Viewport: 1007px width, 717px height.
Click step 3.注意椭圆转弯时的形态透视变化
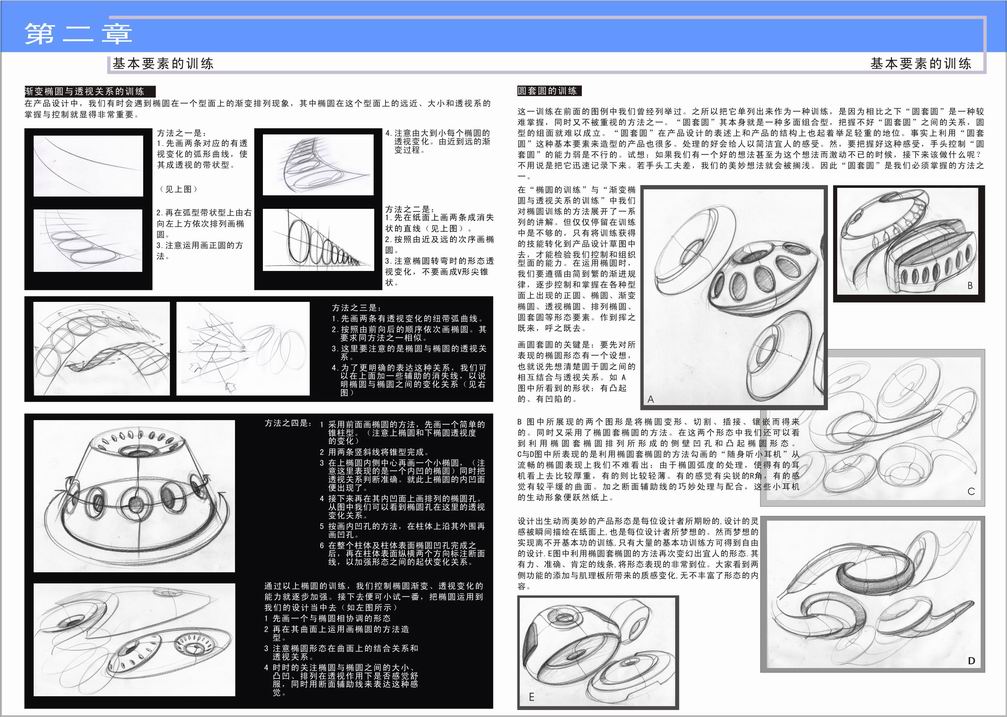[440, 271]
